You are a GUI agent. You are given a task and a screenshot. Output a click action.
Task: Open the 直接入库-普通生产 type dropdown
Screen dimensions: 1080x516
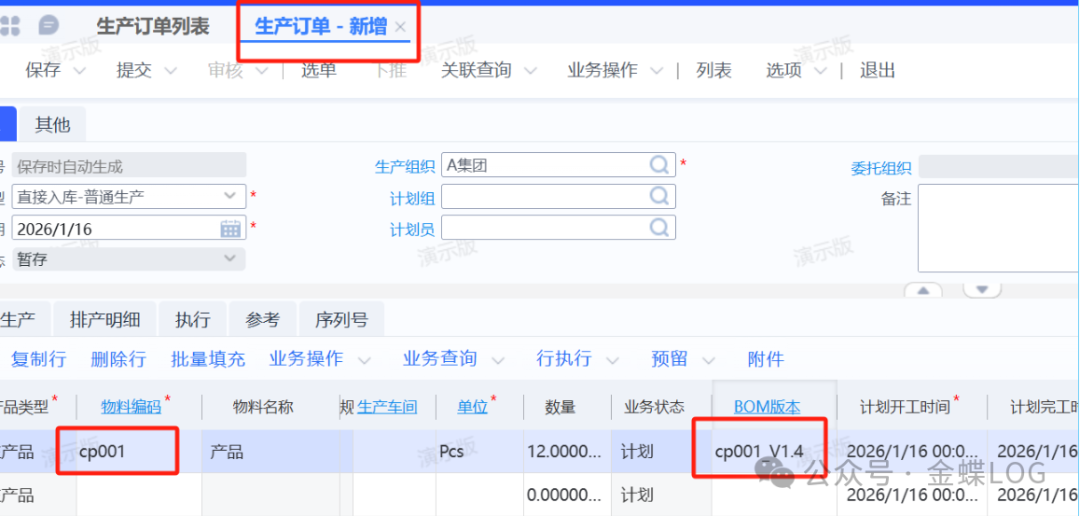(x=231, y=196)
